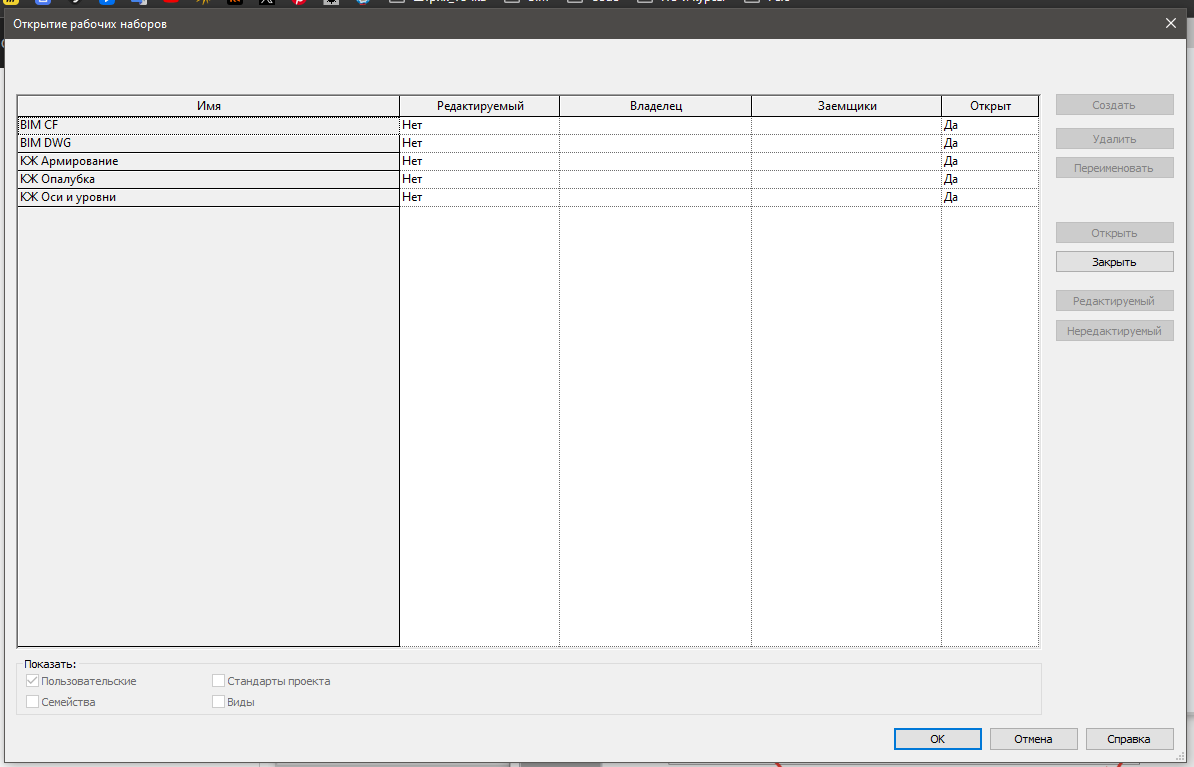Enable the Семейства checkbox

point(32,702)
